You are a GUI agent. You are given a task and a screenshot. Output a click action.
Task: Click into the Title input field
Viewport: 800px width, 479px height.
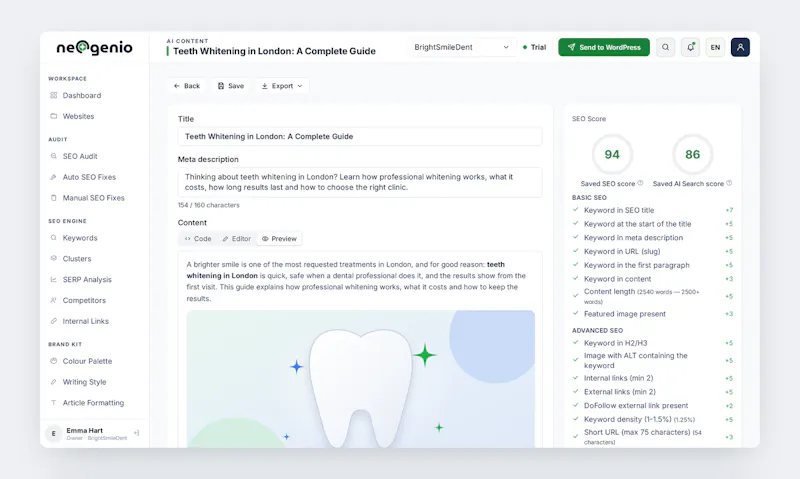coord(360,137)
